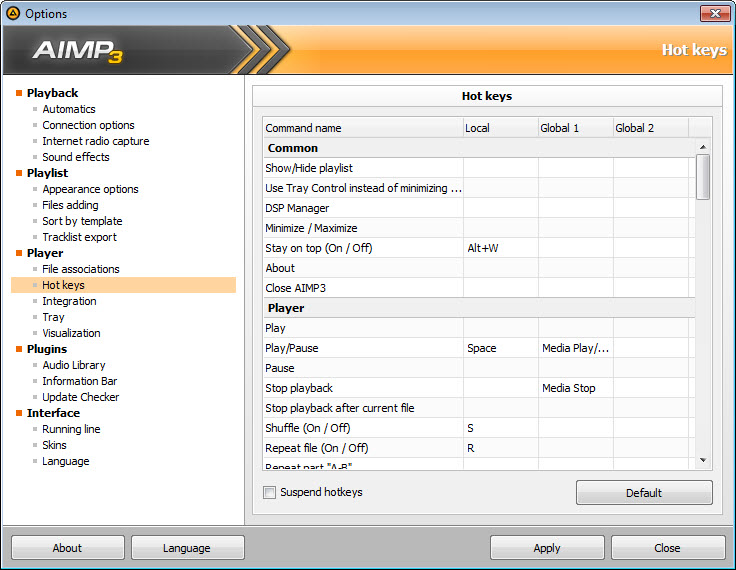Open Audio Library plugin settings
Viewport: 736px width, 570px height.
pyautogui.click(x=74, y=365)
